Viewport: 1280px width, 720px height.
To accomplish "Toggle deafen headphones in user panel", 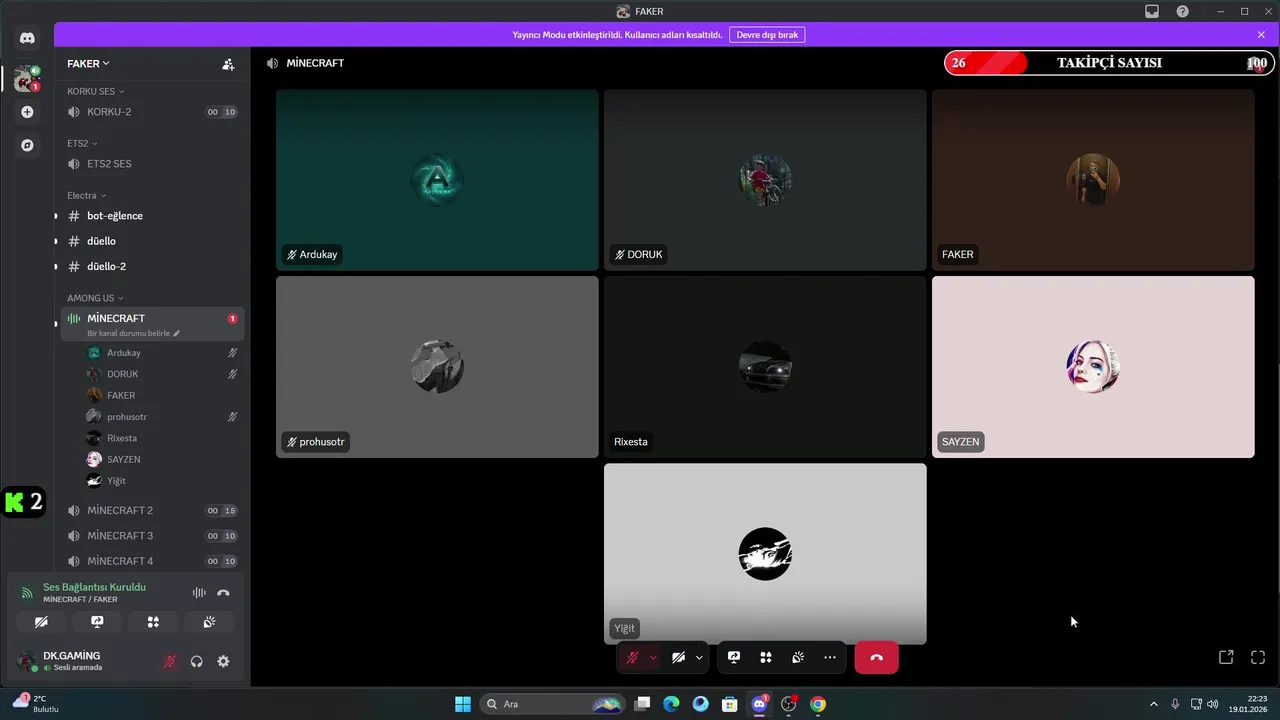I will click(x=196, y=661).
